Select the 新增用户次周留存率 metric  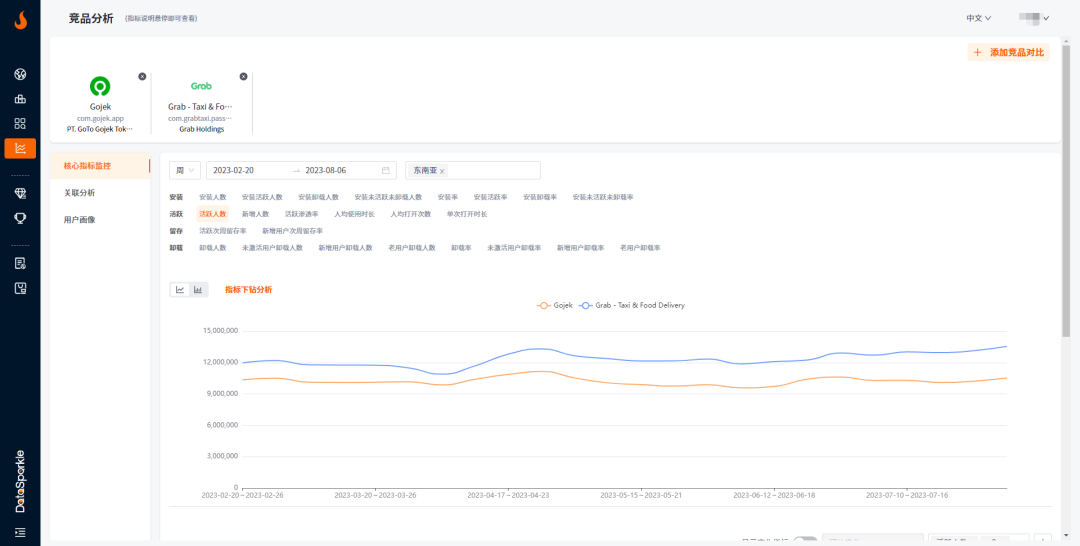292,231
